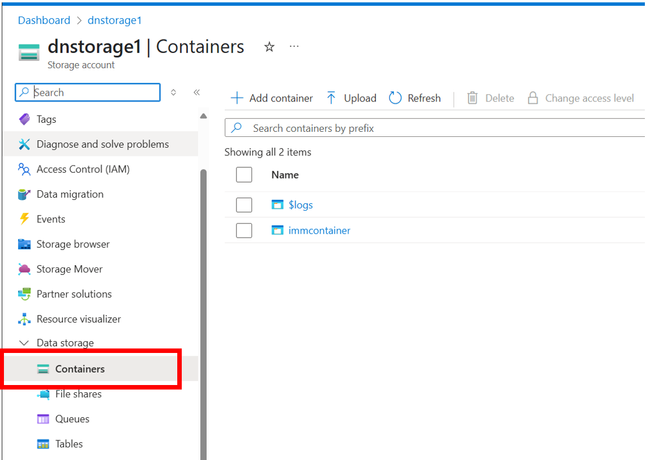Click the storage account icon beside dnstorage1 title
This screenshot has width=646, height=460.
(x=29, y=52)
